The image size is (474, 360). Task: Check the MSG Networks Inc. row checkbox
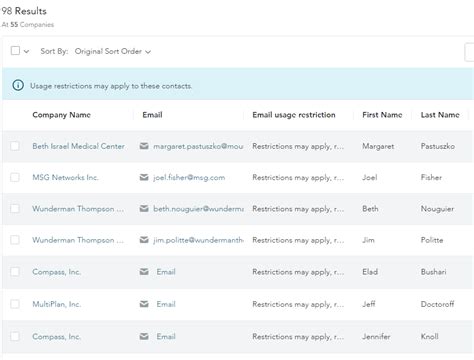[15, 177]
